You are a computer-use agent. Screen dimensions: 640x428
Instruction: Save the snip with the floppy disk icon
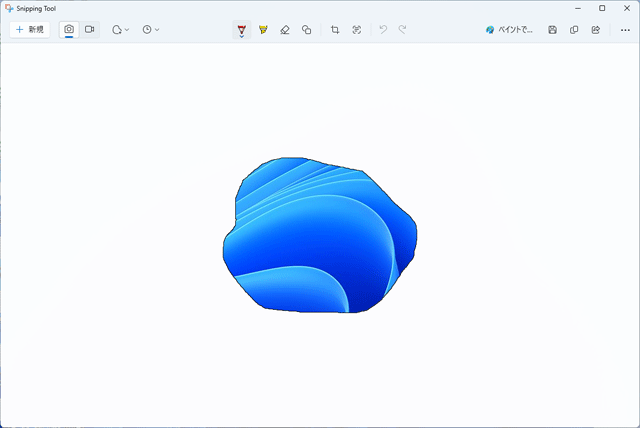point(553,30)
